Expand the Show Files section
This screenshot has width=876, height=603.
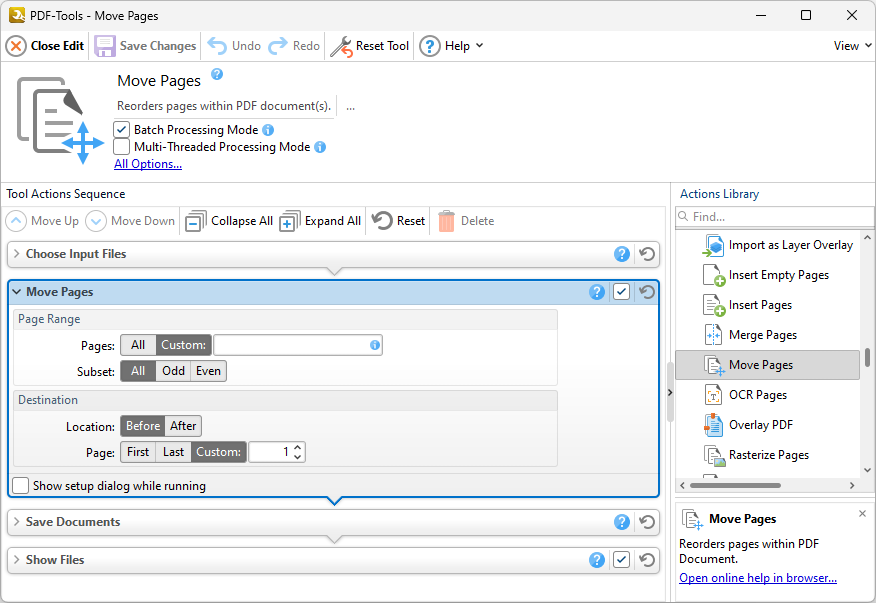point(17,560)
